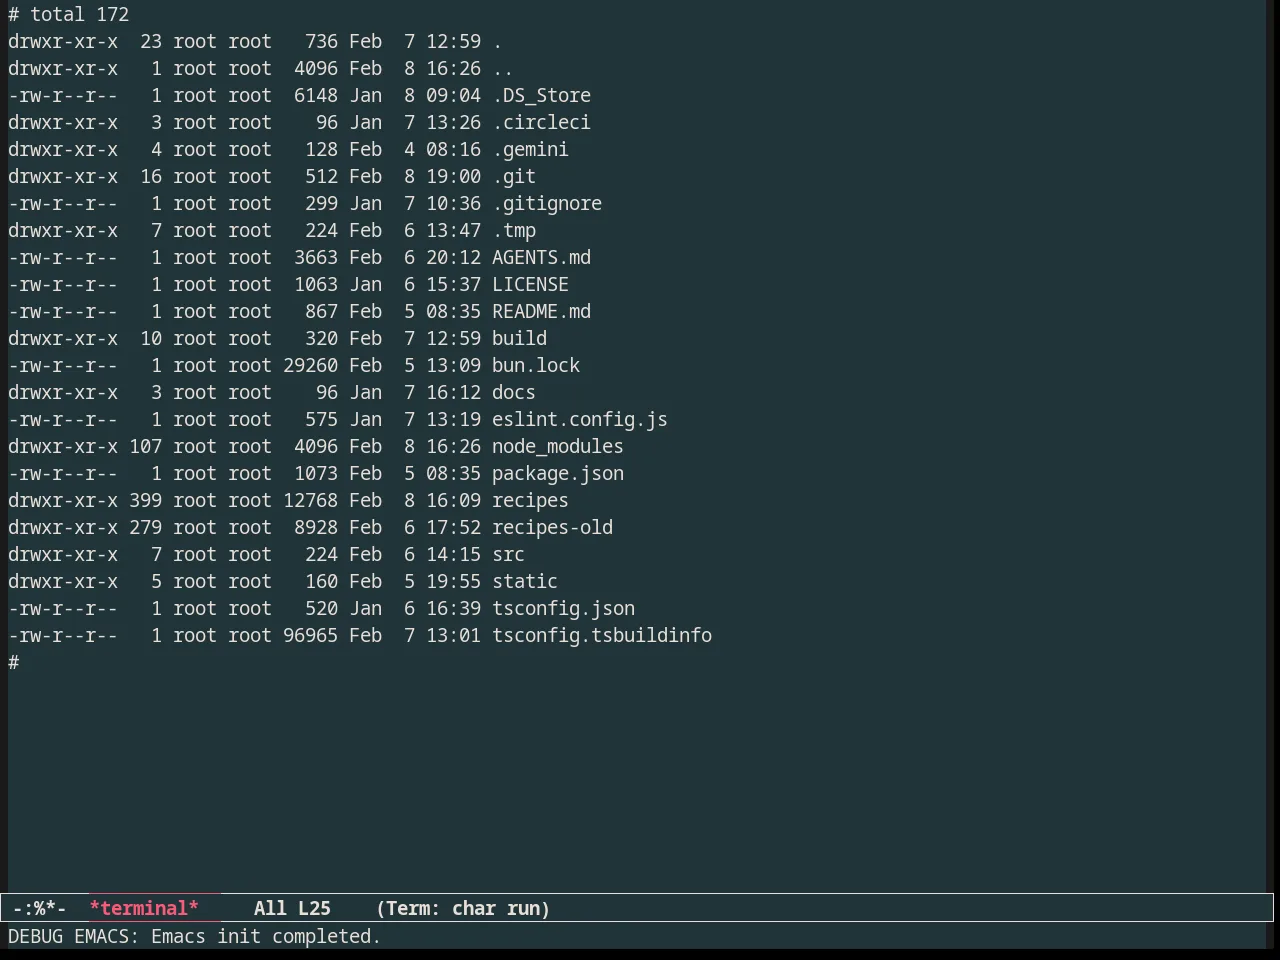Click the .git directory entry

click(514, 176)
